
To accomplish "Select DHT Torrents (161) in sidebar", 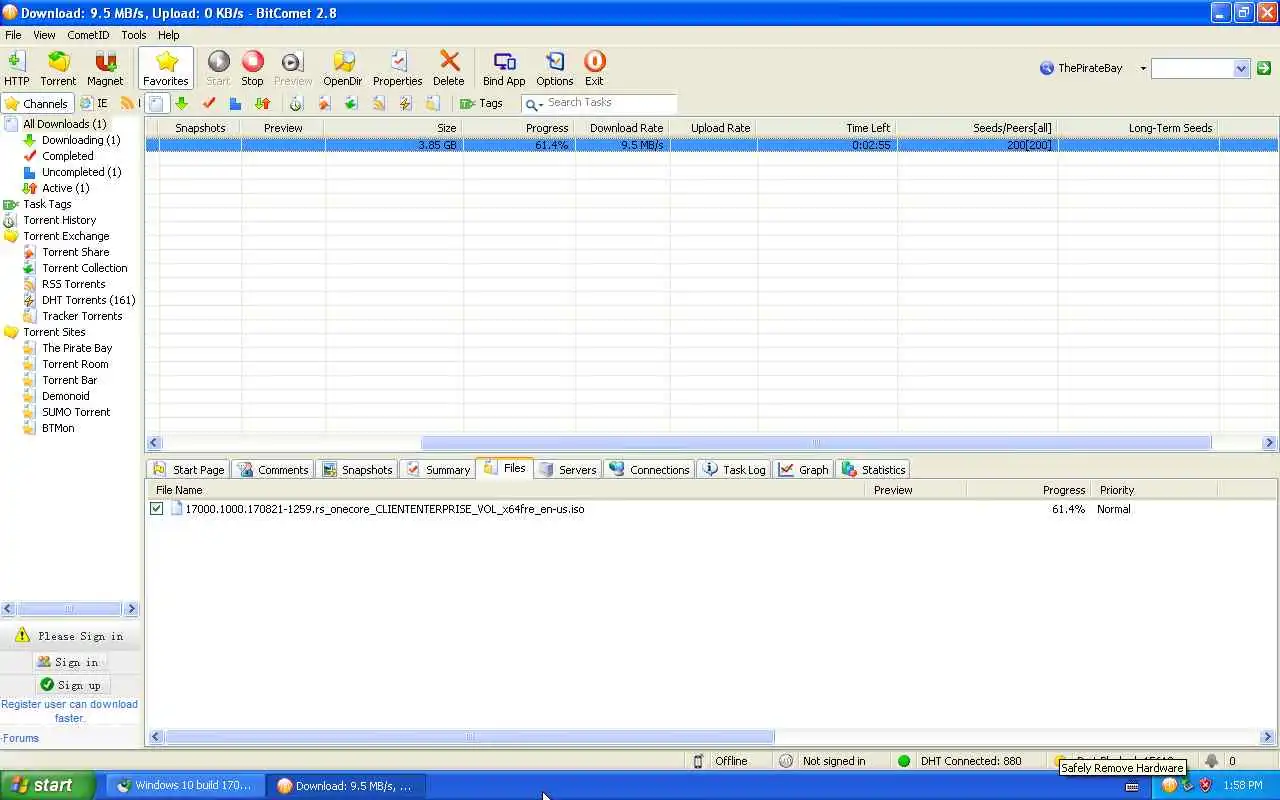I will click(x=88, y=300).
